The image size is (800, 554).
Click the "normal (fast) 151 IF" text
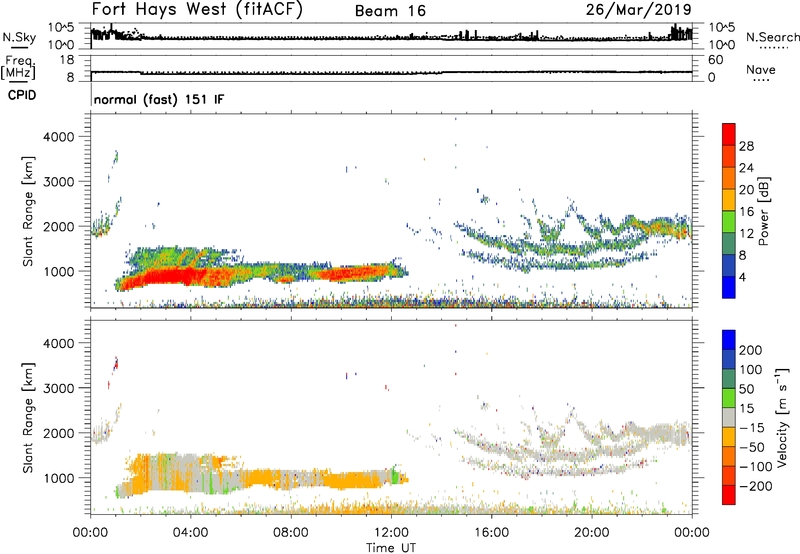(x=159, y=99)
